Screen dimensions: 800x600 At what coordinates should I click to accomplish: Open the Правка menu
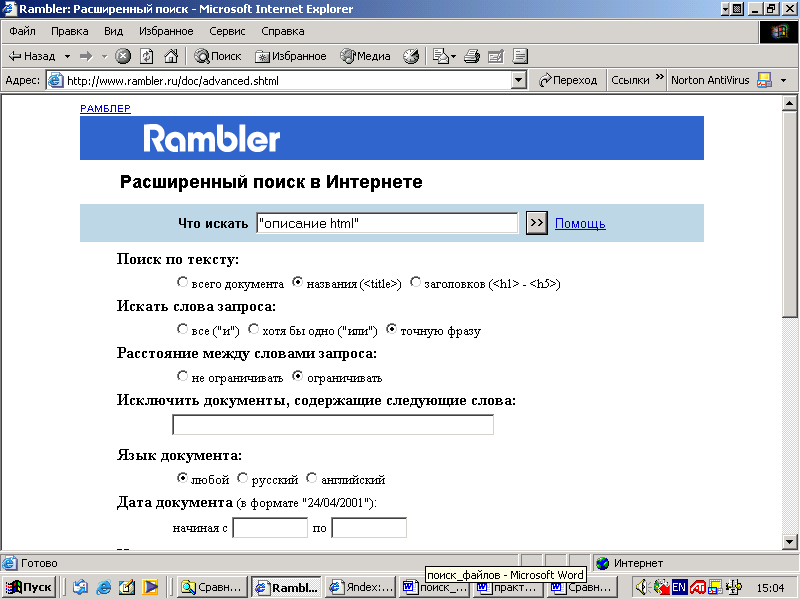click(x=69, y=31)
